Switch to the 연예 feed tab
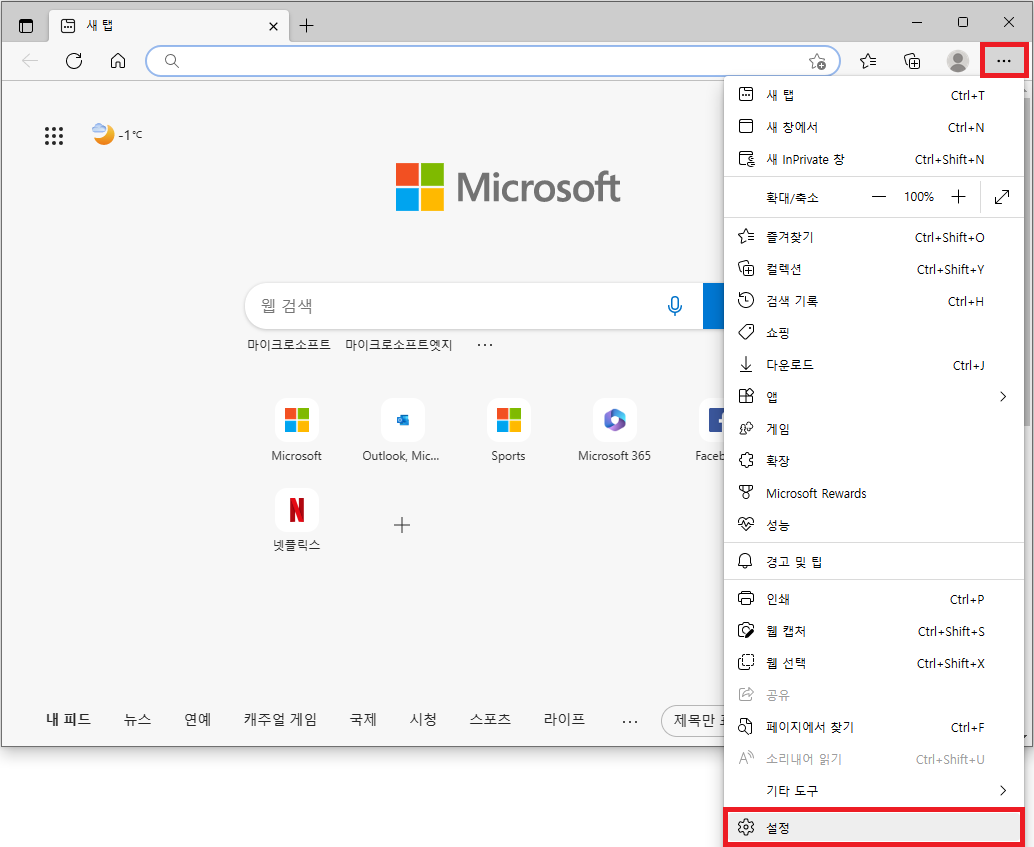1034x847 pixels. point(197,719)
